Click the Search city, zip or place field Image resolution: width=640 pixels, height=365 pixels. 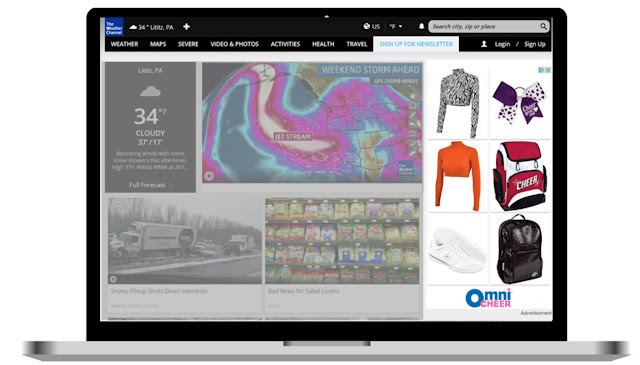[489, 27]
